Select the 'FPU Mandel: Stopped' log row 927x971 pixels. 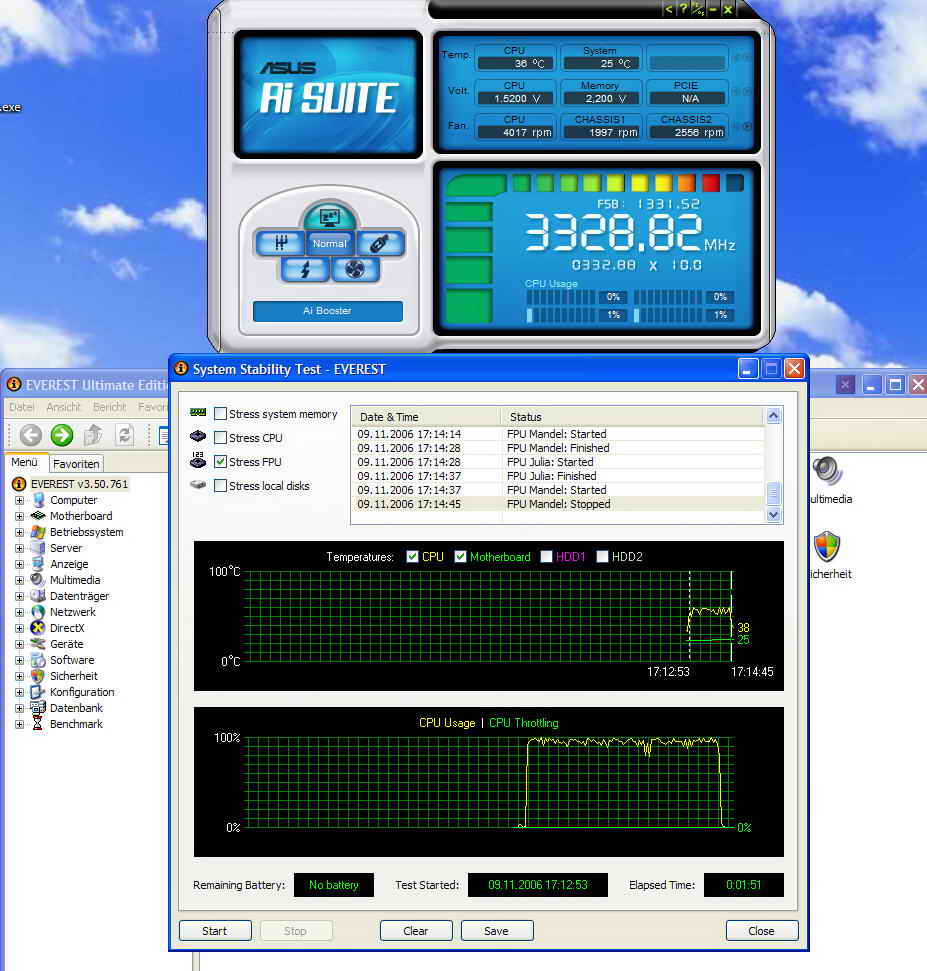(559, 504)
